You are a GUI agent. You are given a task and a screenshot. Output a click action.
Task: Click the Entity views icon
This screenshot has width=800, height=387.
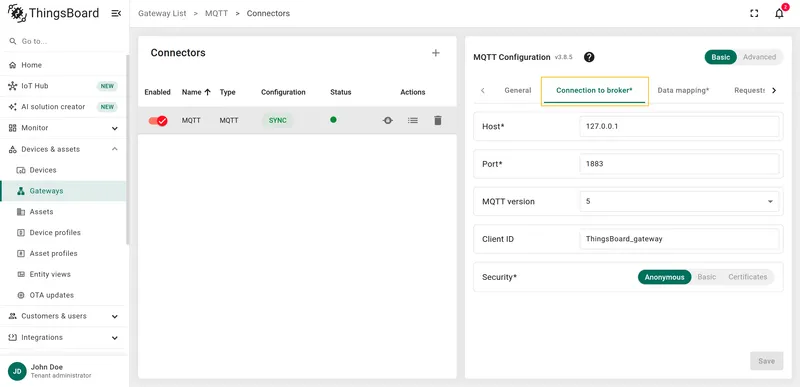(x=21, y=274)
